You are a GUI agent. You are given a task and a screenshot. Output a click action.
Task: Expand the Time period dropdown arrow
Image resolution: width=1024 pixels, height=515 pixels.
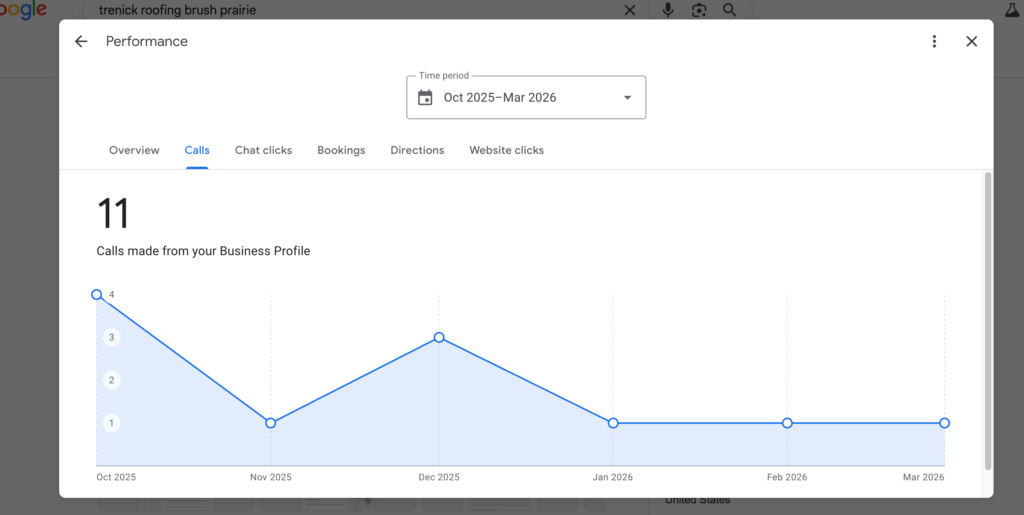click(x=627, y=97)
